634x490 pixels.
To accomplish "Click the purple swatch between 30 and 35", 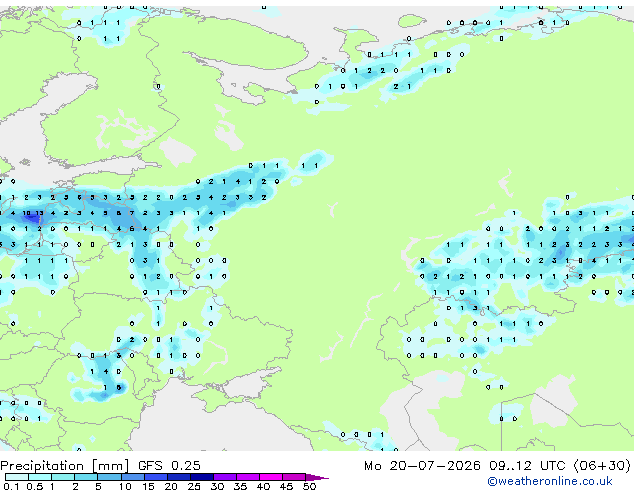I will click(x=224, y=477).
